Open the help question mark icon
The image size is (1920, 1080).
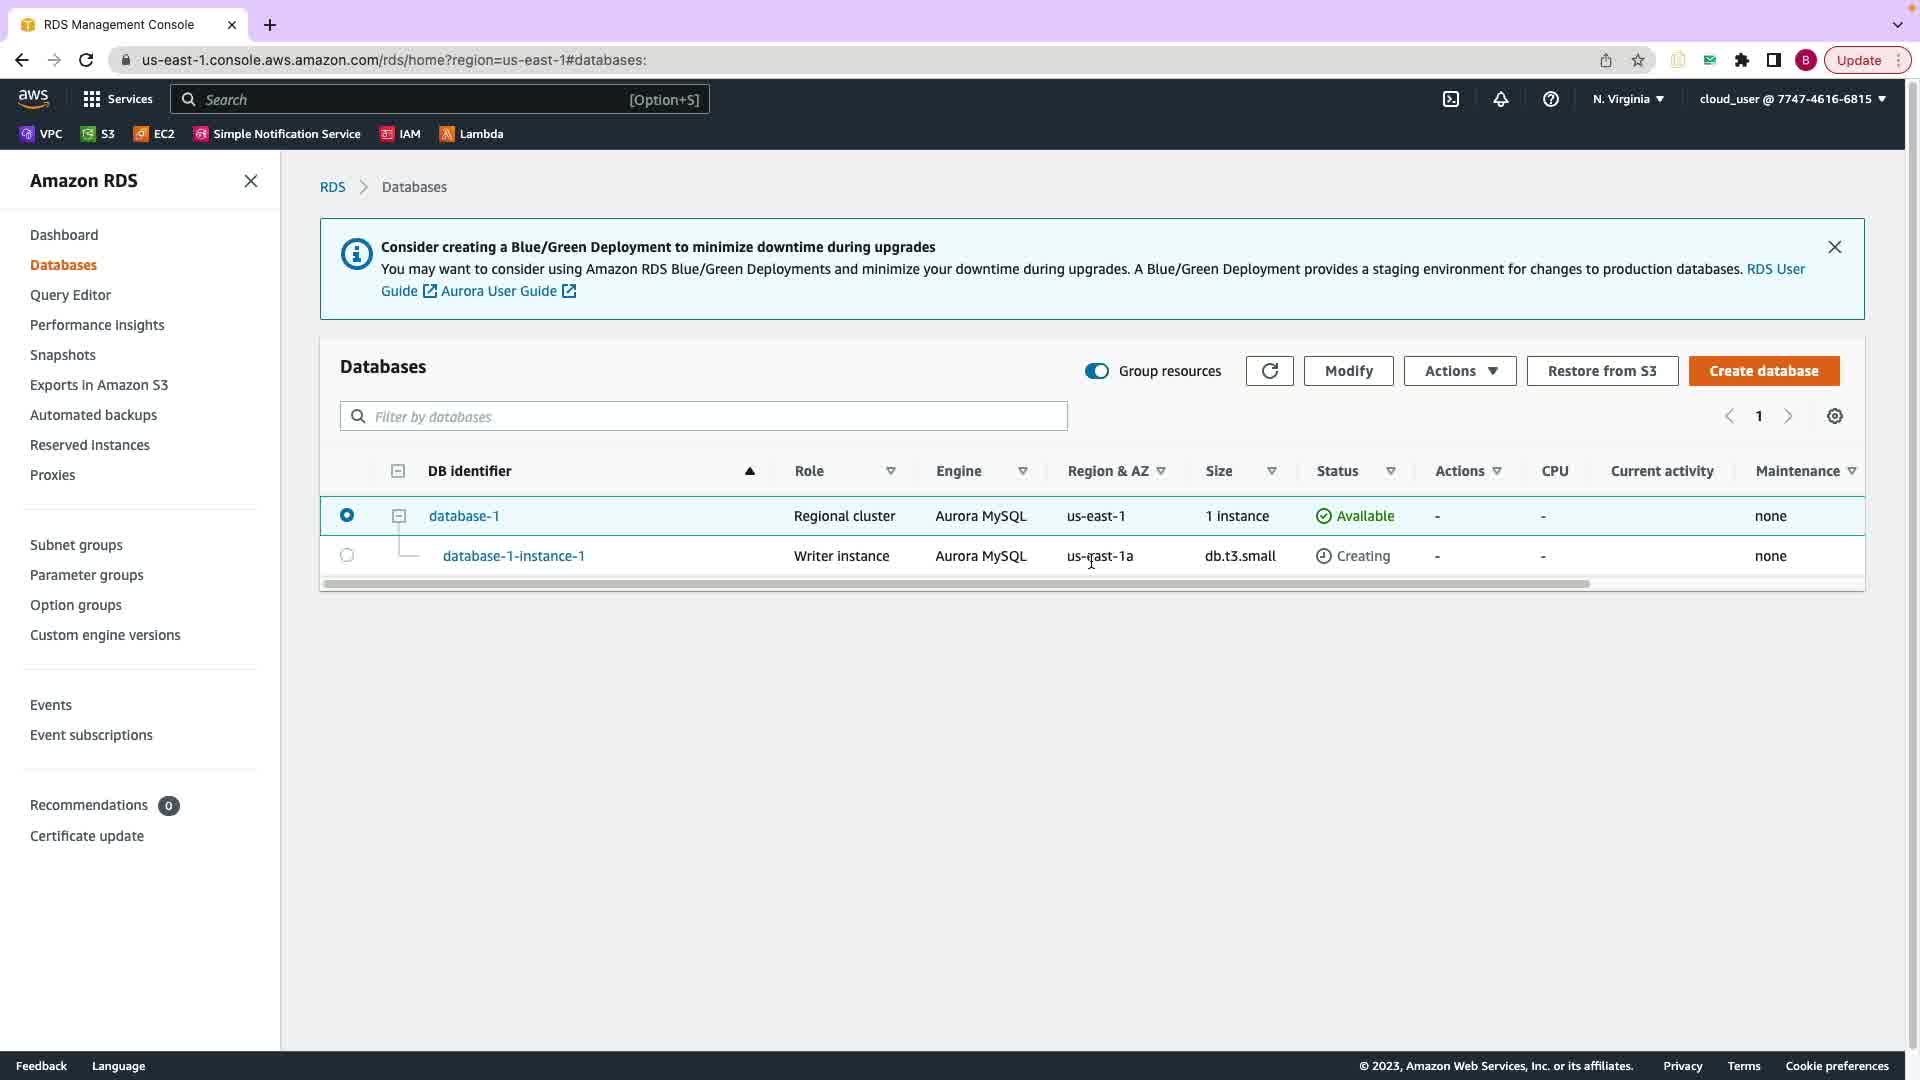[1550, 99]
